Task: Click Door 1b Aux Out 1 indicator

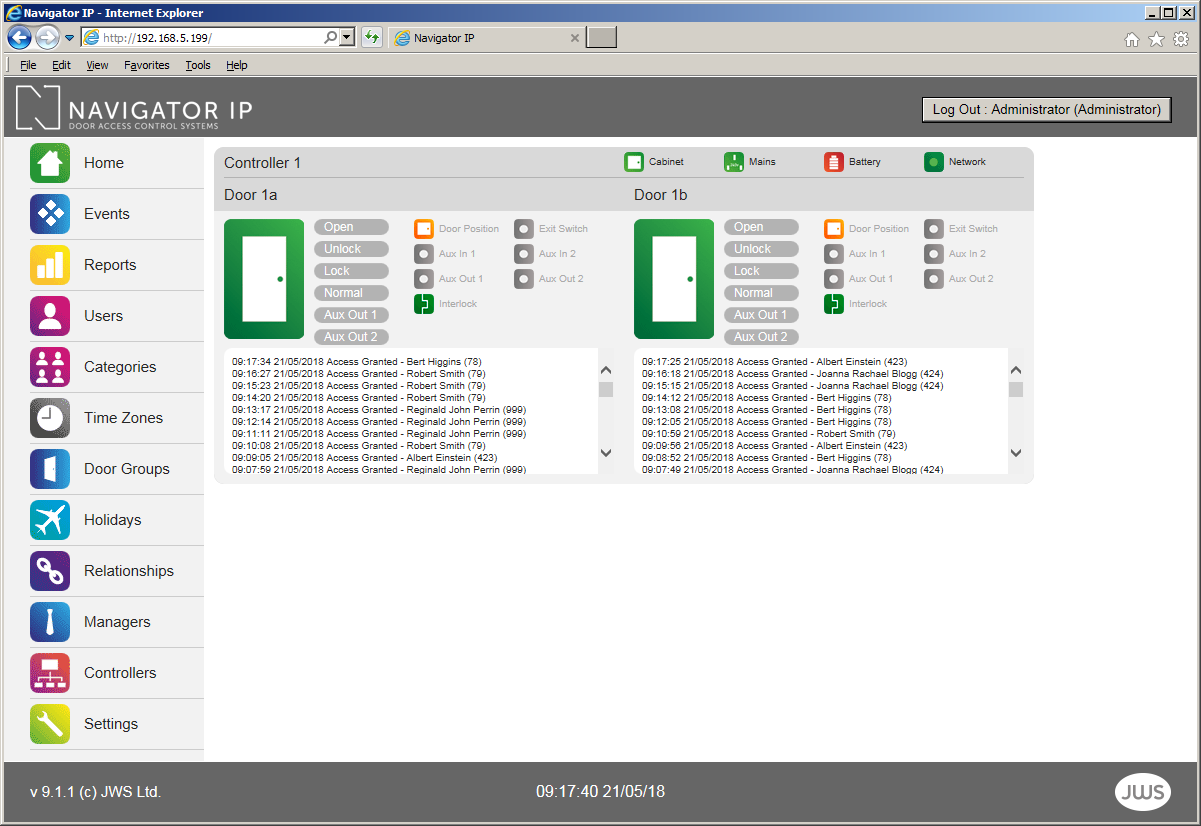Action: (x=834, y=279)
